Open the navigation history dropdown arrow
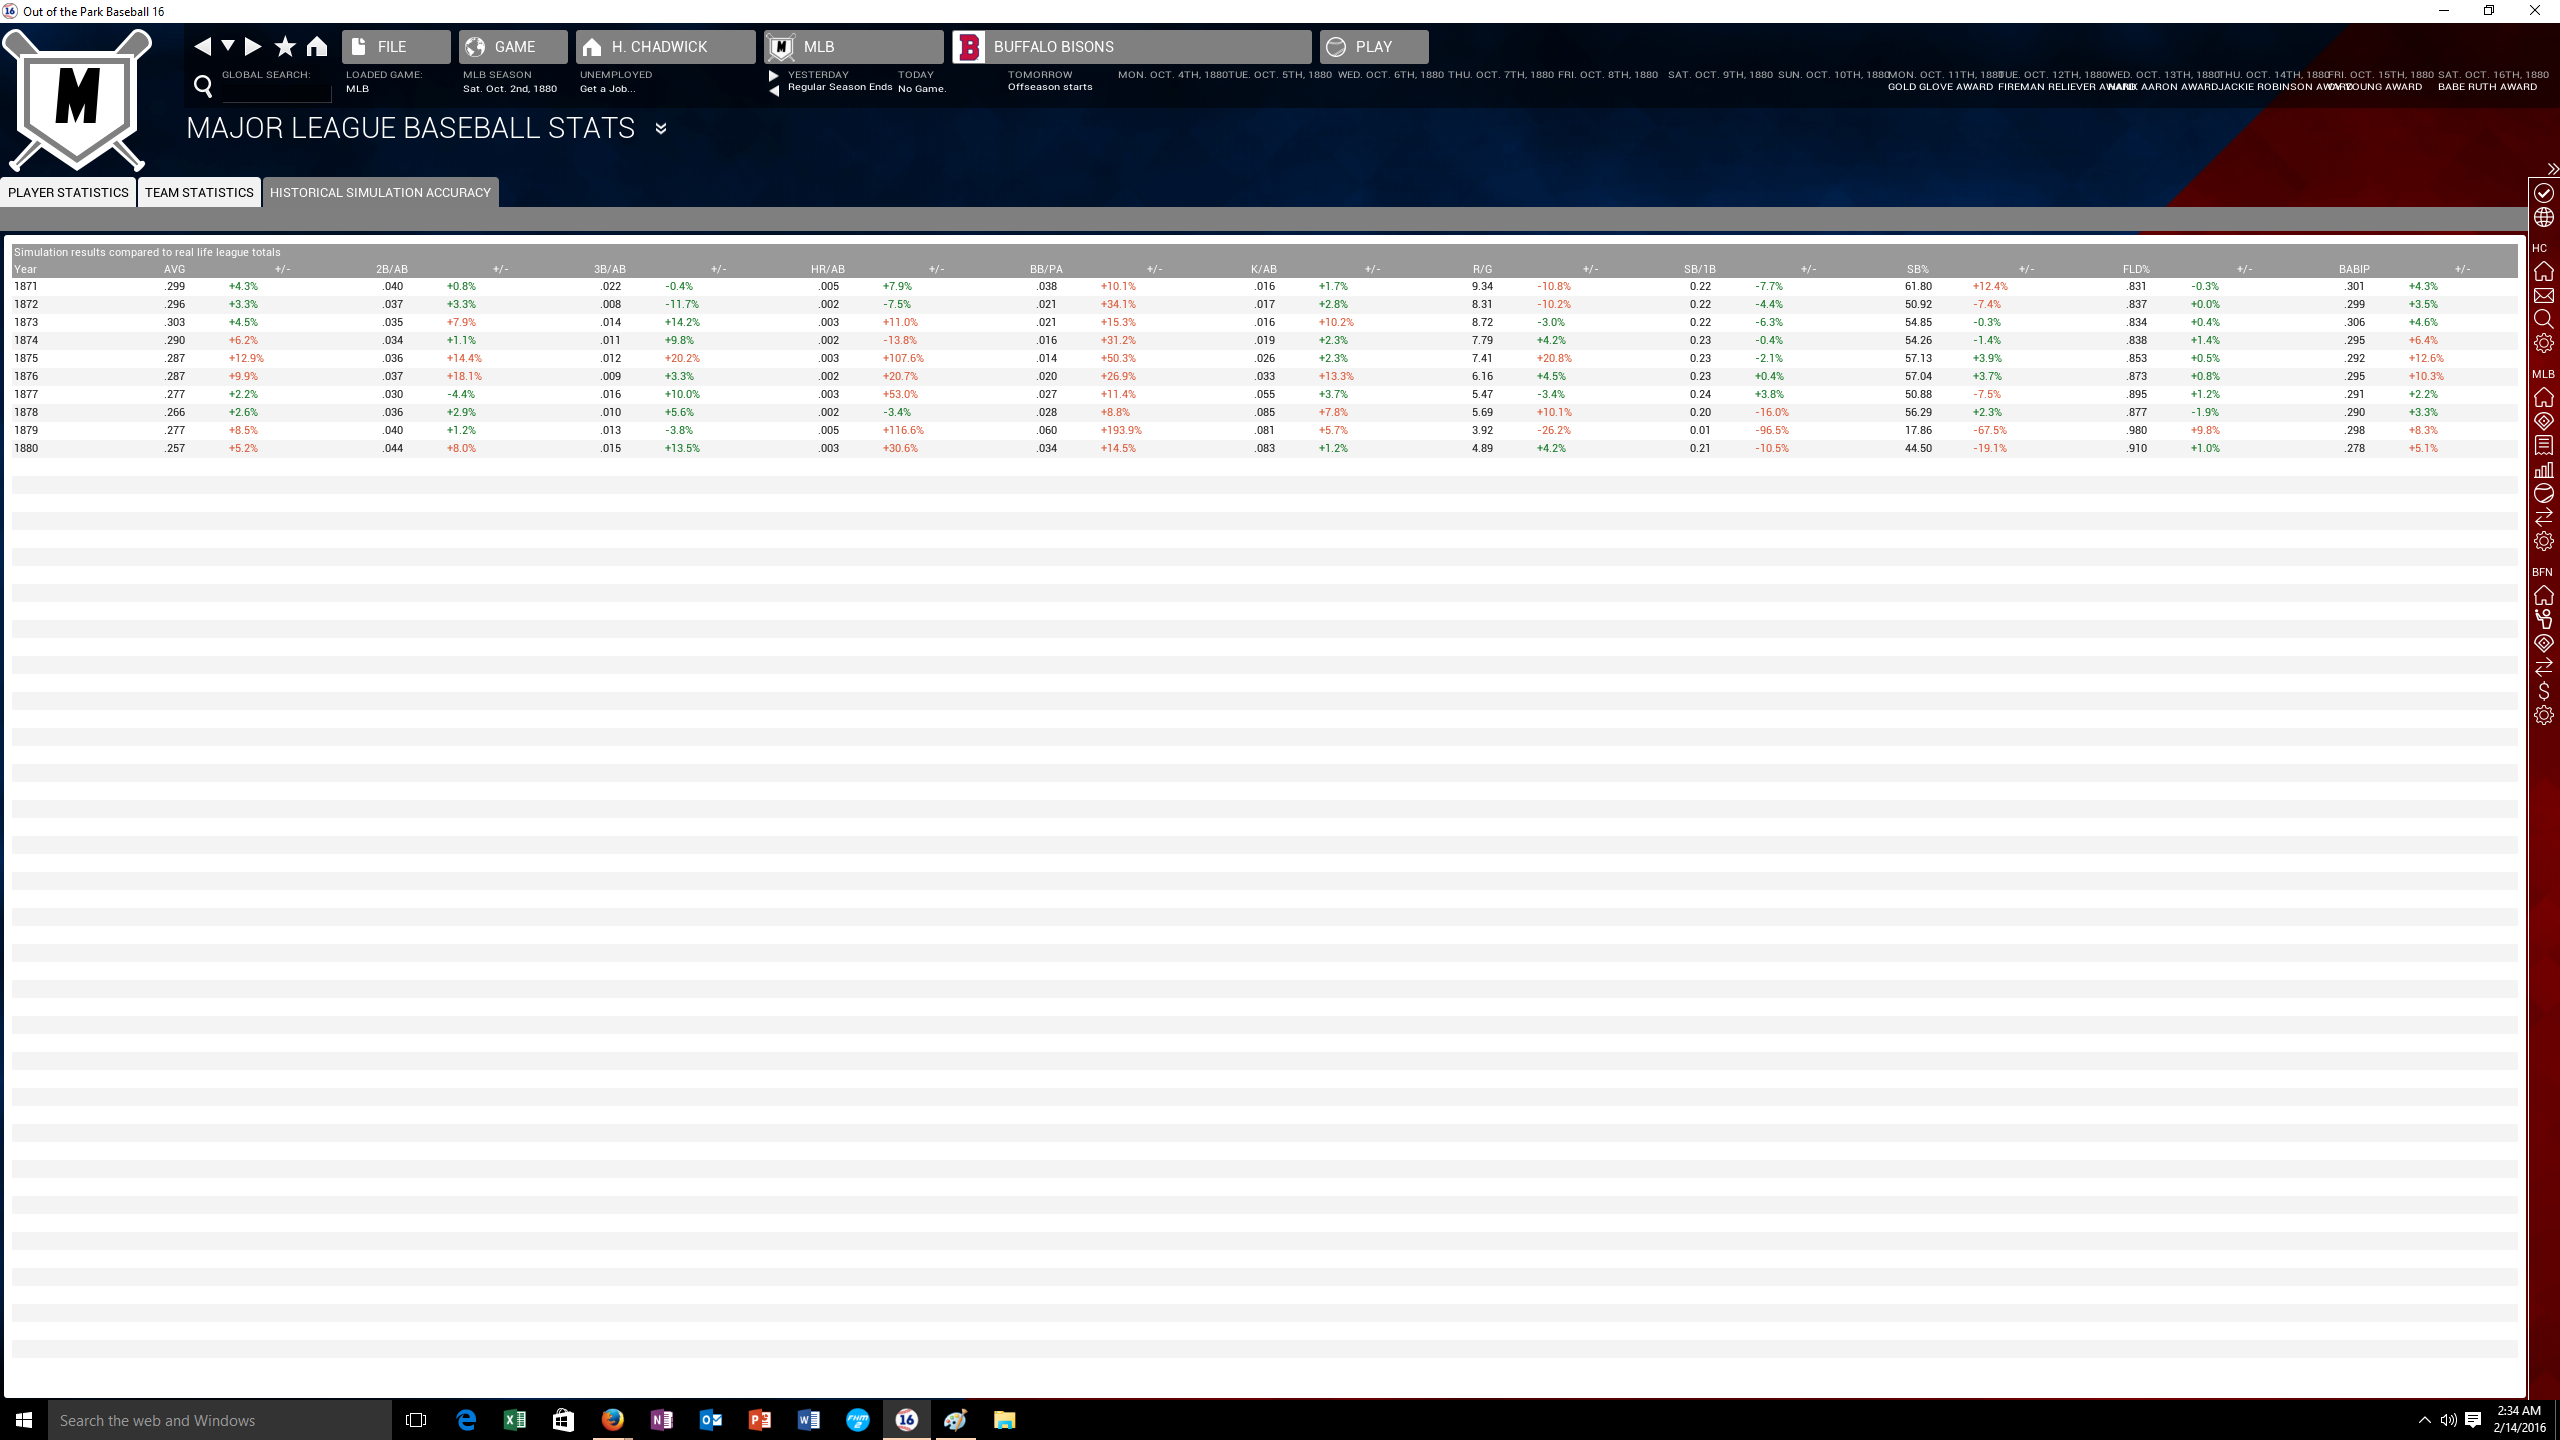The image size is (2560, 1440). 228,46
